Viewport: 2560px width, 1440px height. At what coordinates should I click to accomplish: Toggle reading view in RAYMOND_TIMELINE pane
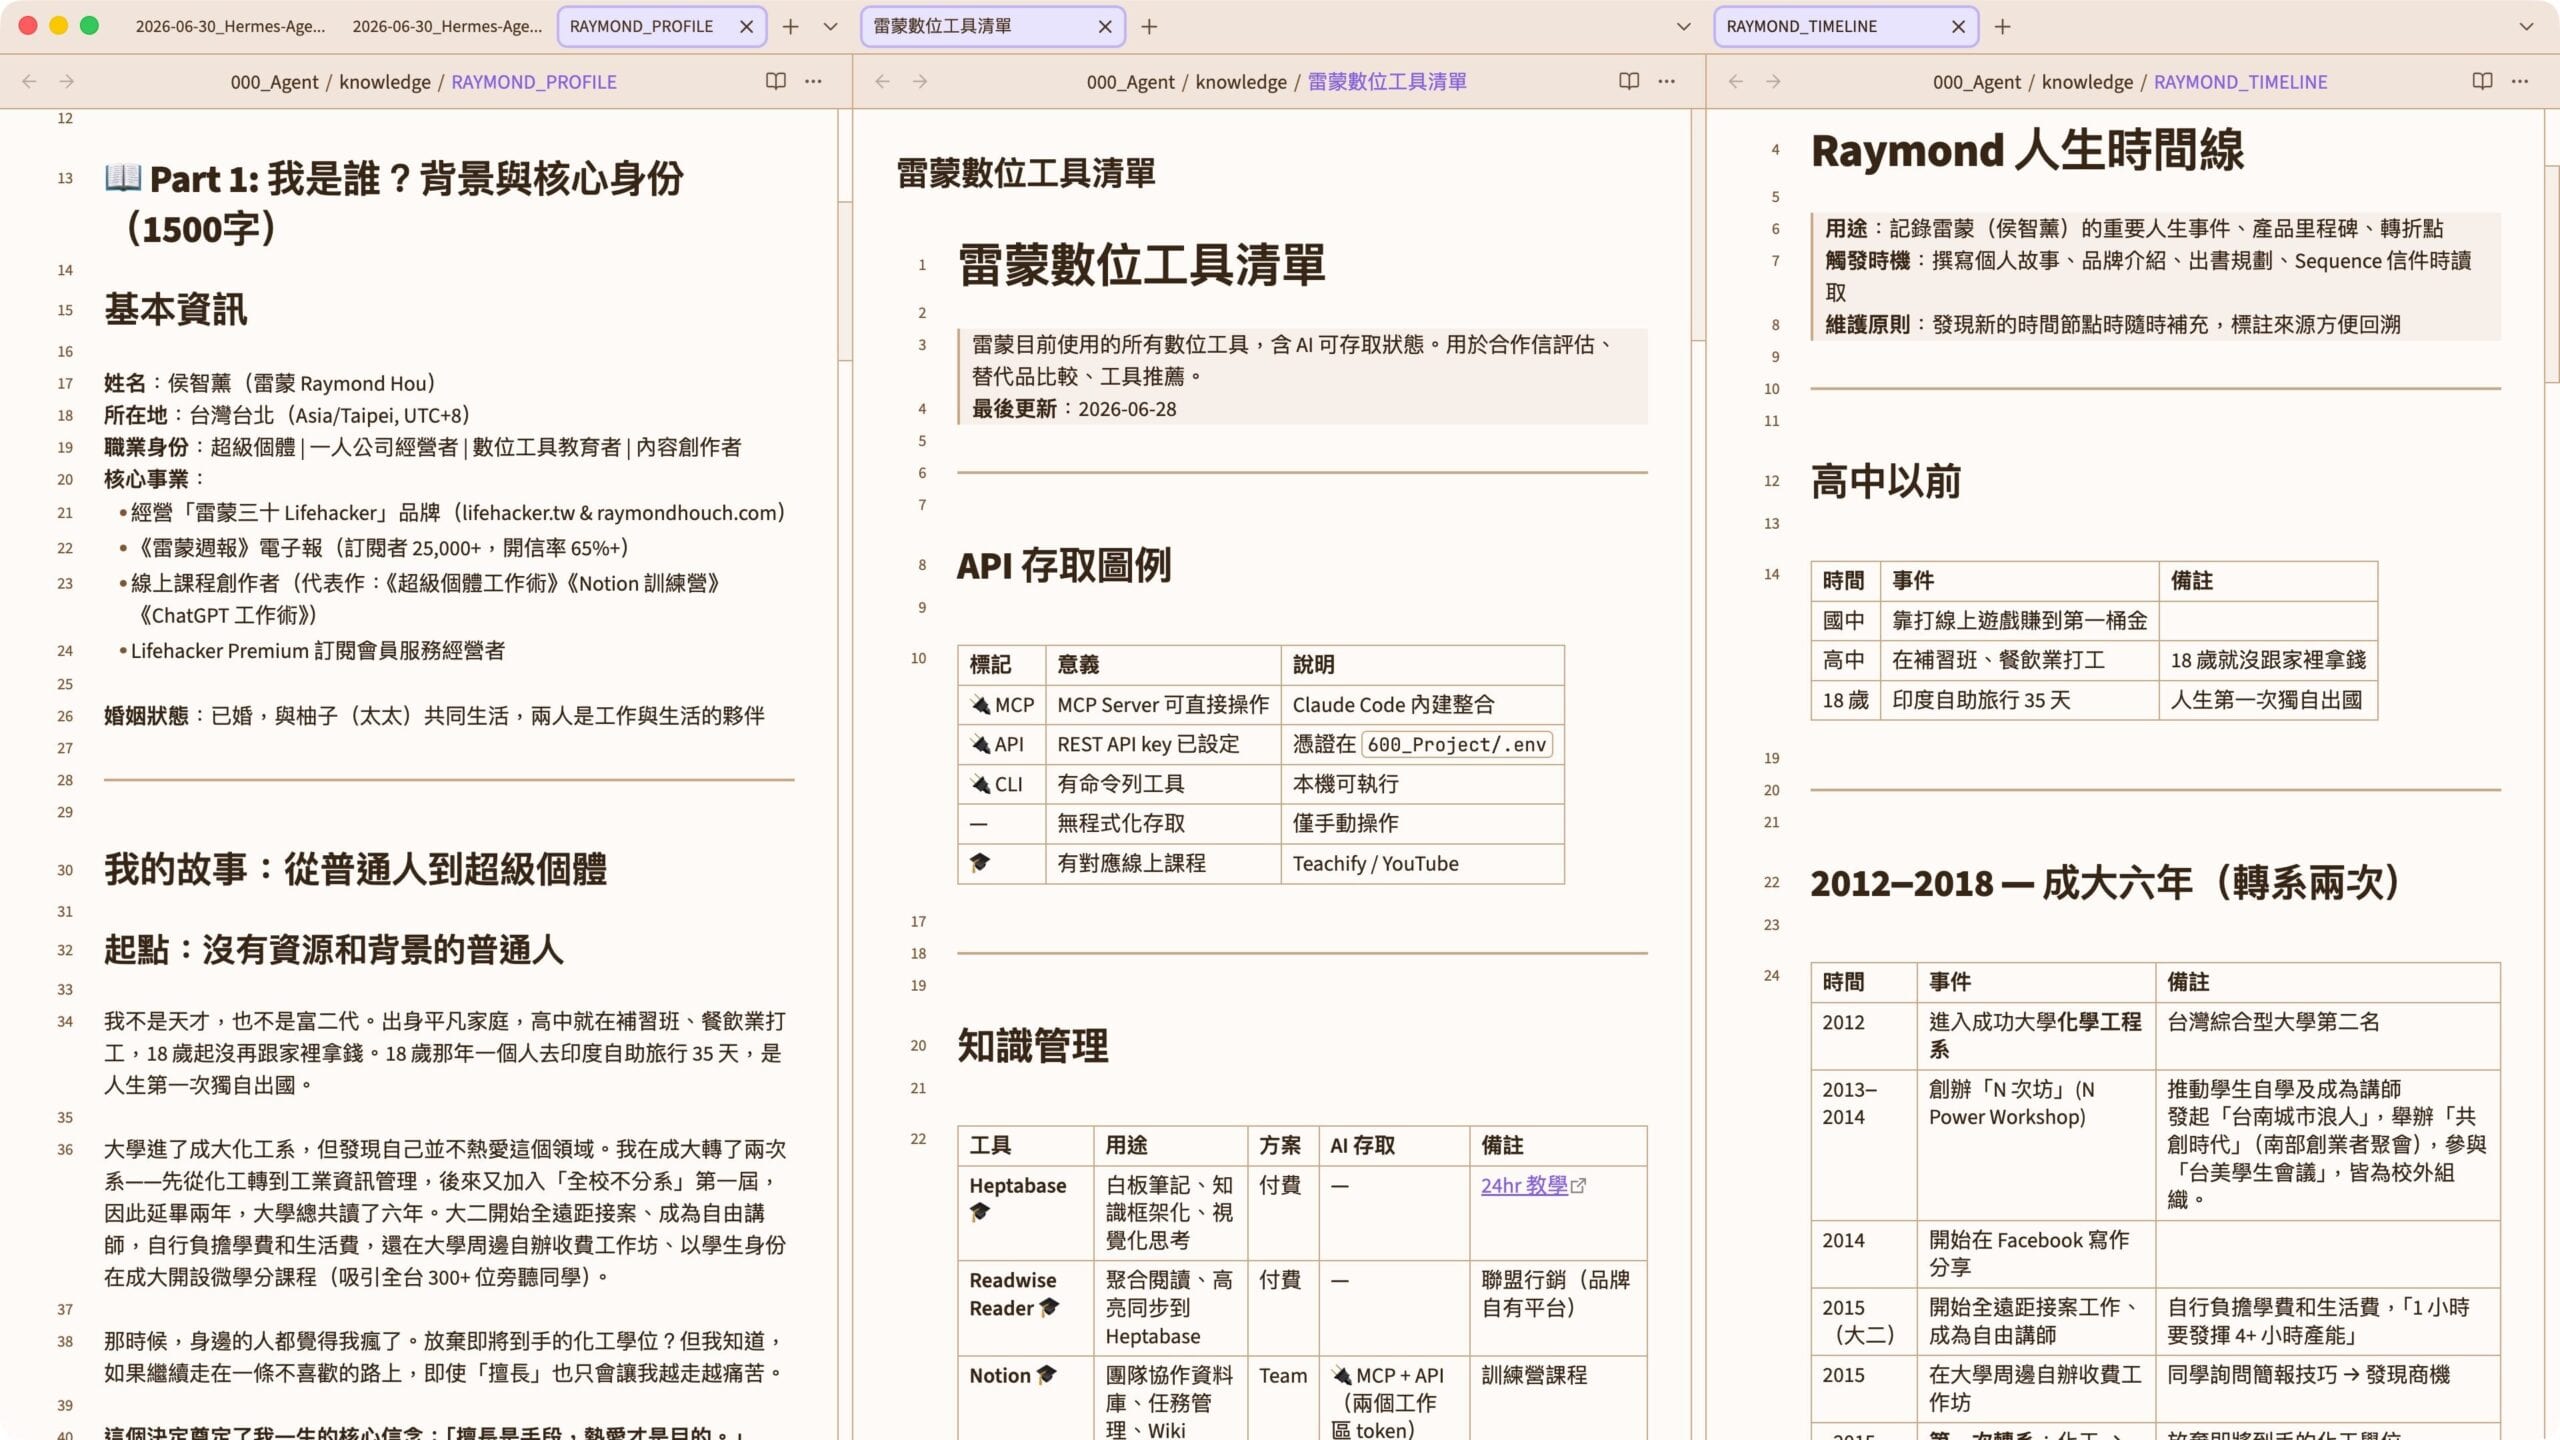pyautogui.click(x=2482, y=81)
